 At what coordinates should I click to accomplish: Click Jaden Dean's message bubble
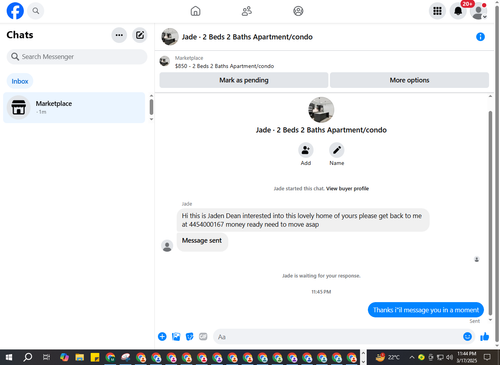303,220
